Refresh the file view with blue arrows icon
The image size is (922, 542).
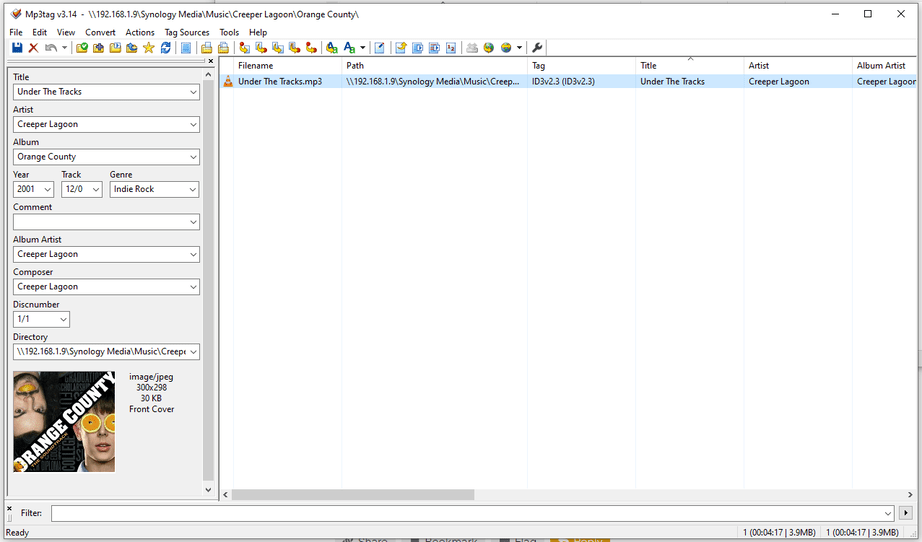pos(166,48)
